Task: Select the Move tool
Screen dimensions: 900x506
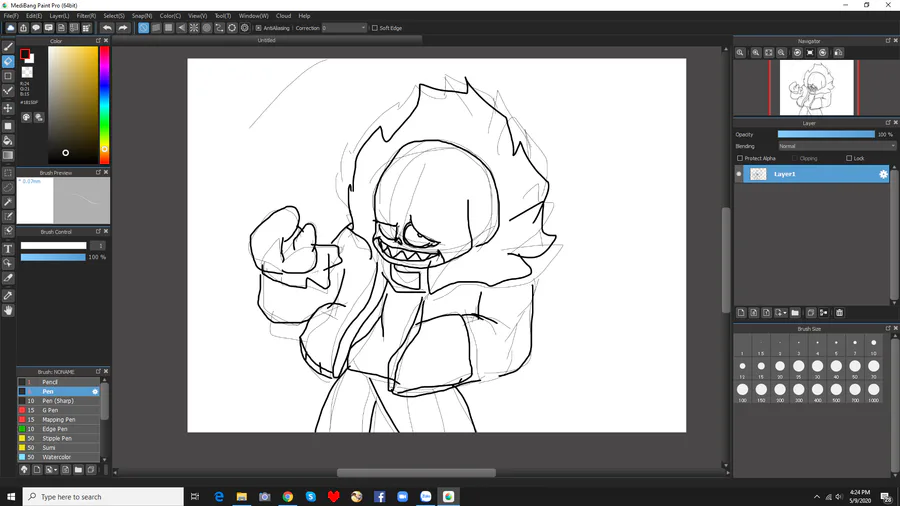Action: point(8,108)
